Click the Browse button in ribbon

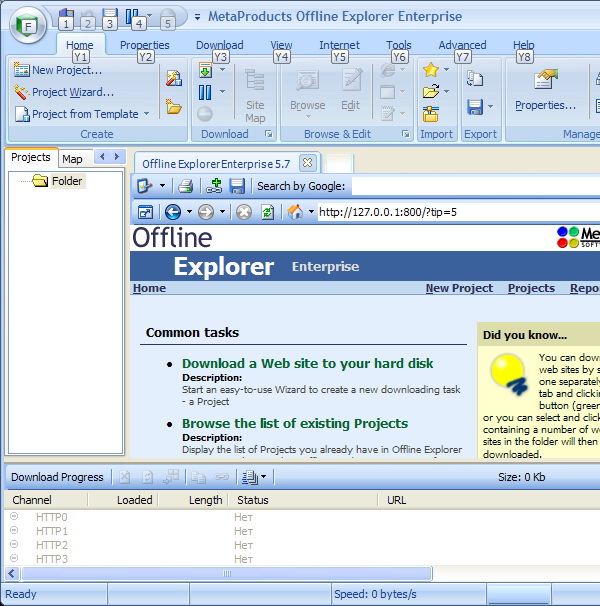coord(308,94)
